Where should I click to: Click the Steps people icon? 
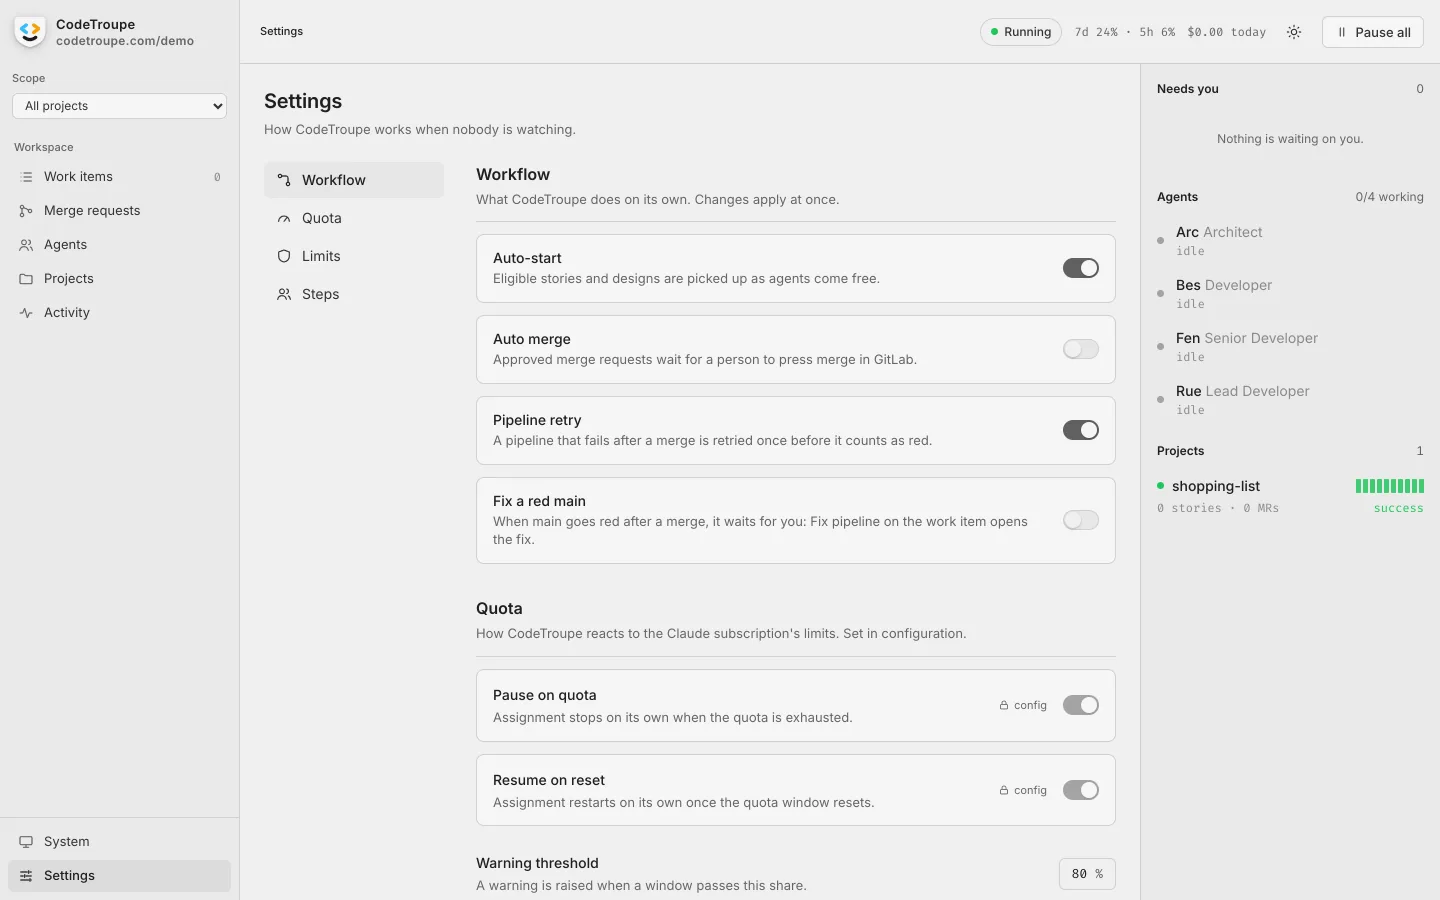coord(284,294)
